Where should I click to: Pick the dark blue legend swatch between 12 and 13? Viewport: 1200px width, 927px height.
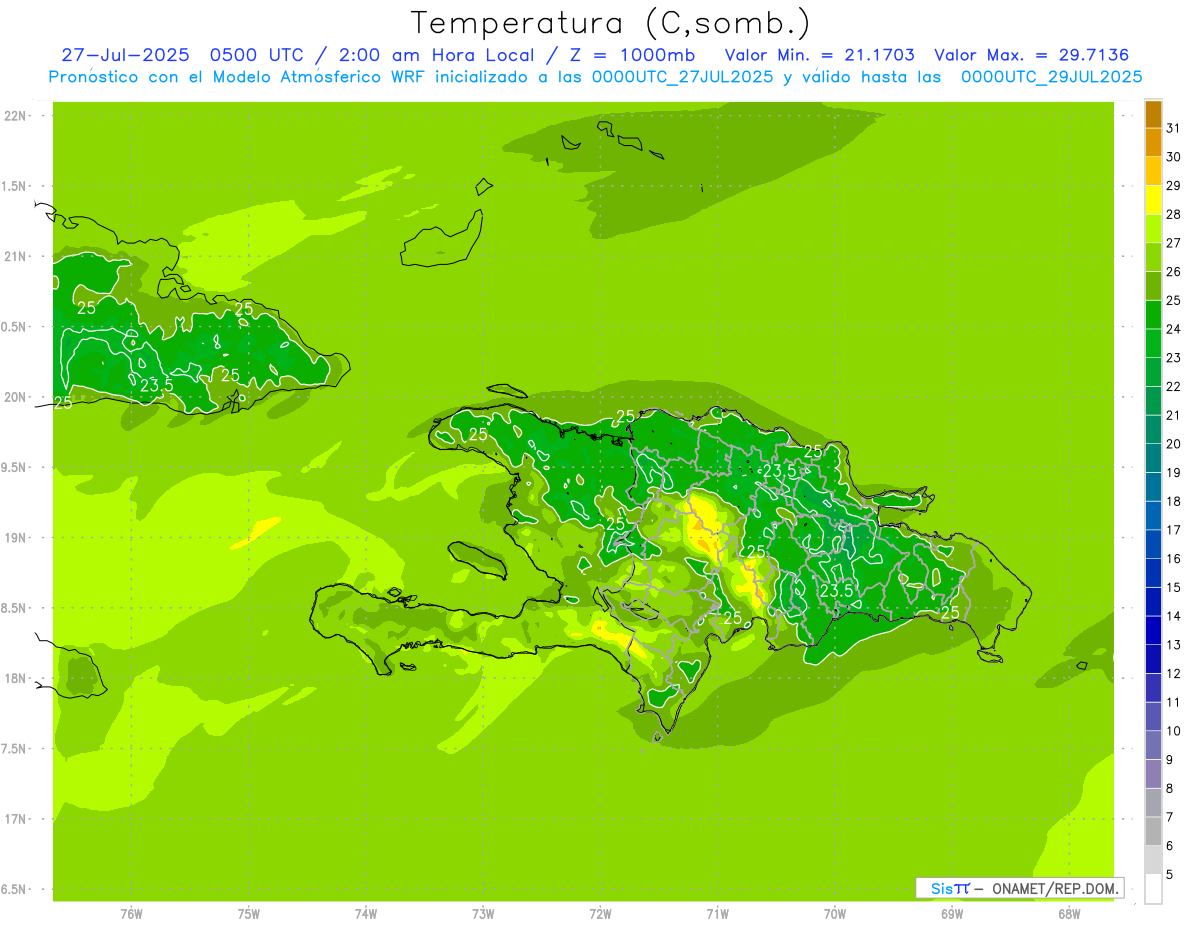tap(1153, 658)
